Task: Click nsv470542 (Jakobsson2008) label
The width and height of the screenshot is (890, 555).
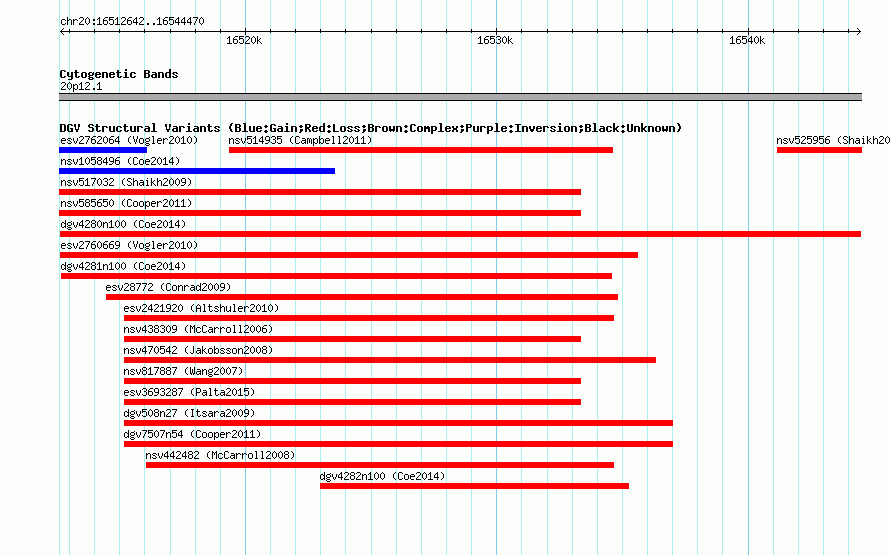Action: click(x=198, y=350)
